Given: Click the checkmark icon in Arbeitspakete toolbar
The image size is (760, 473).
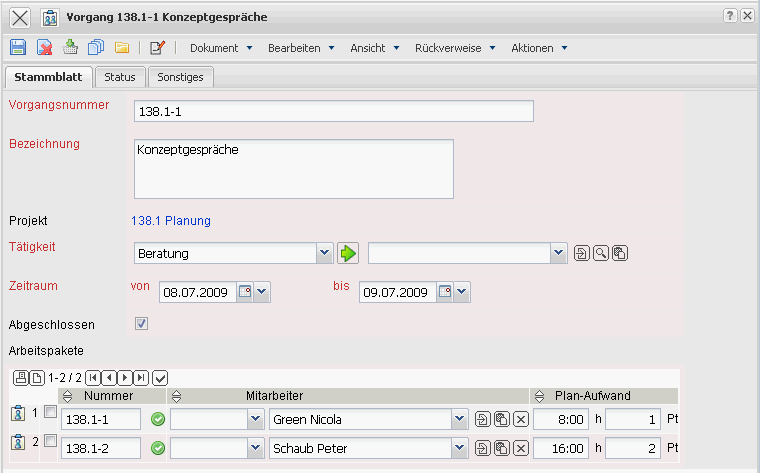Looking at the screenshot, I should point(160,378).
